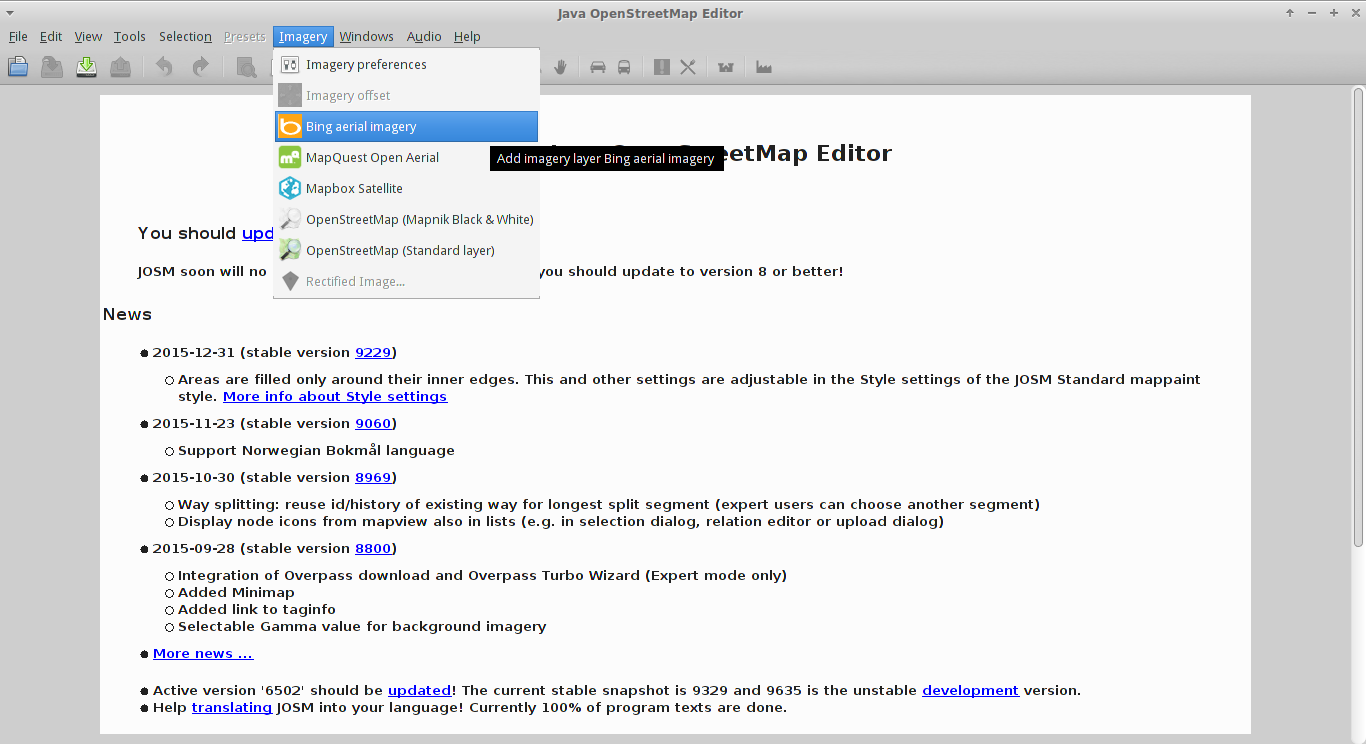Add the Bing aerial imagery layer

click(x=407, y=126)
